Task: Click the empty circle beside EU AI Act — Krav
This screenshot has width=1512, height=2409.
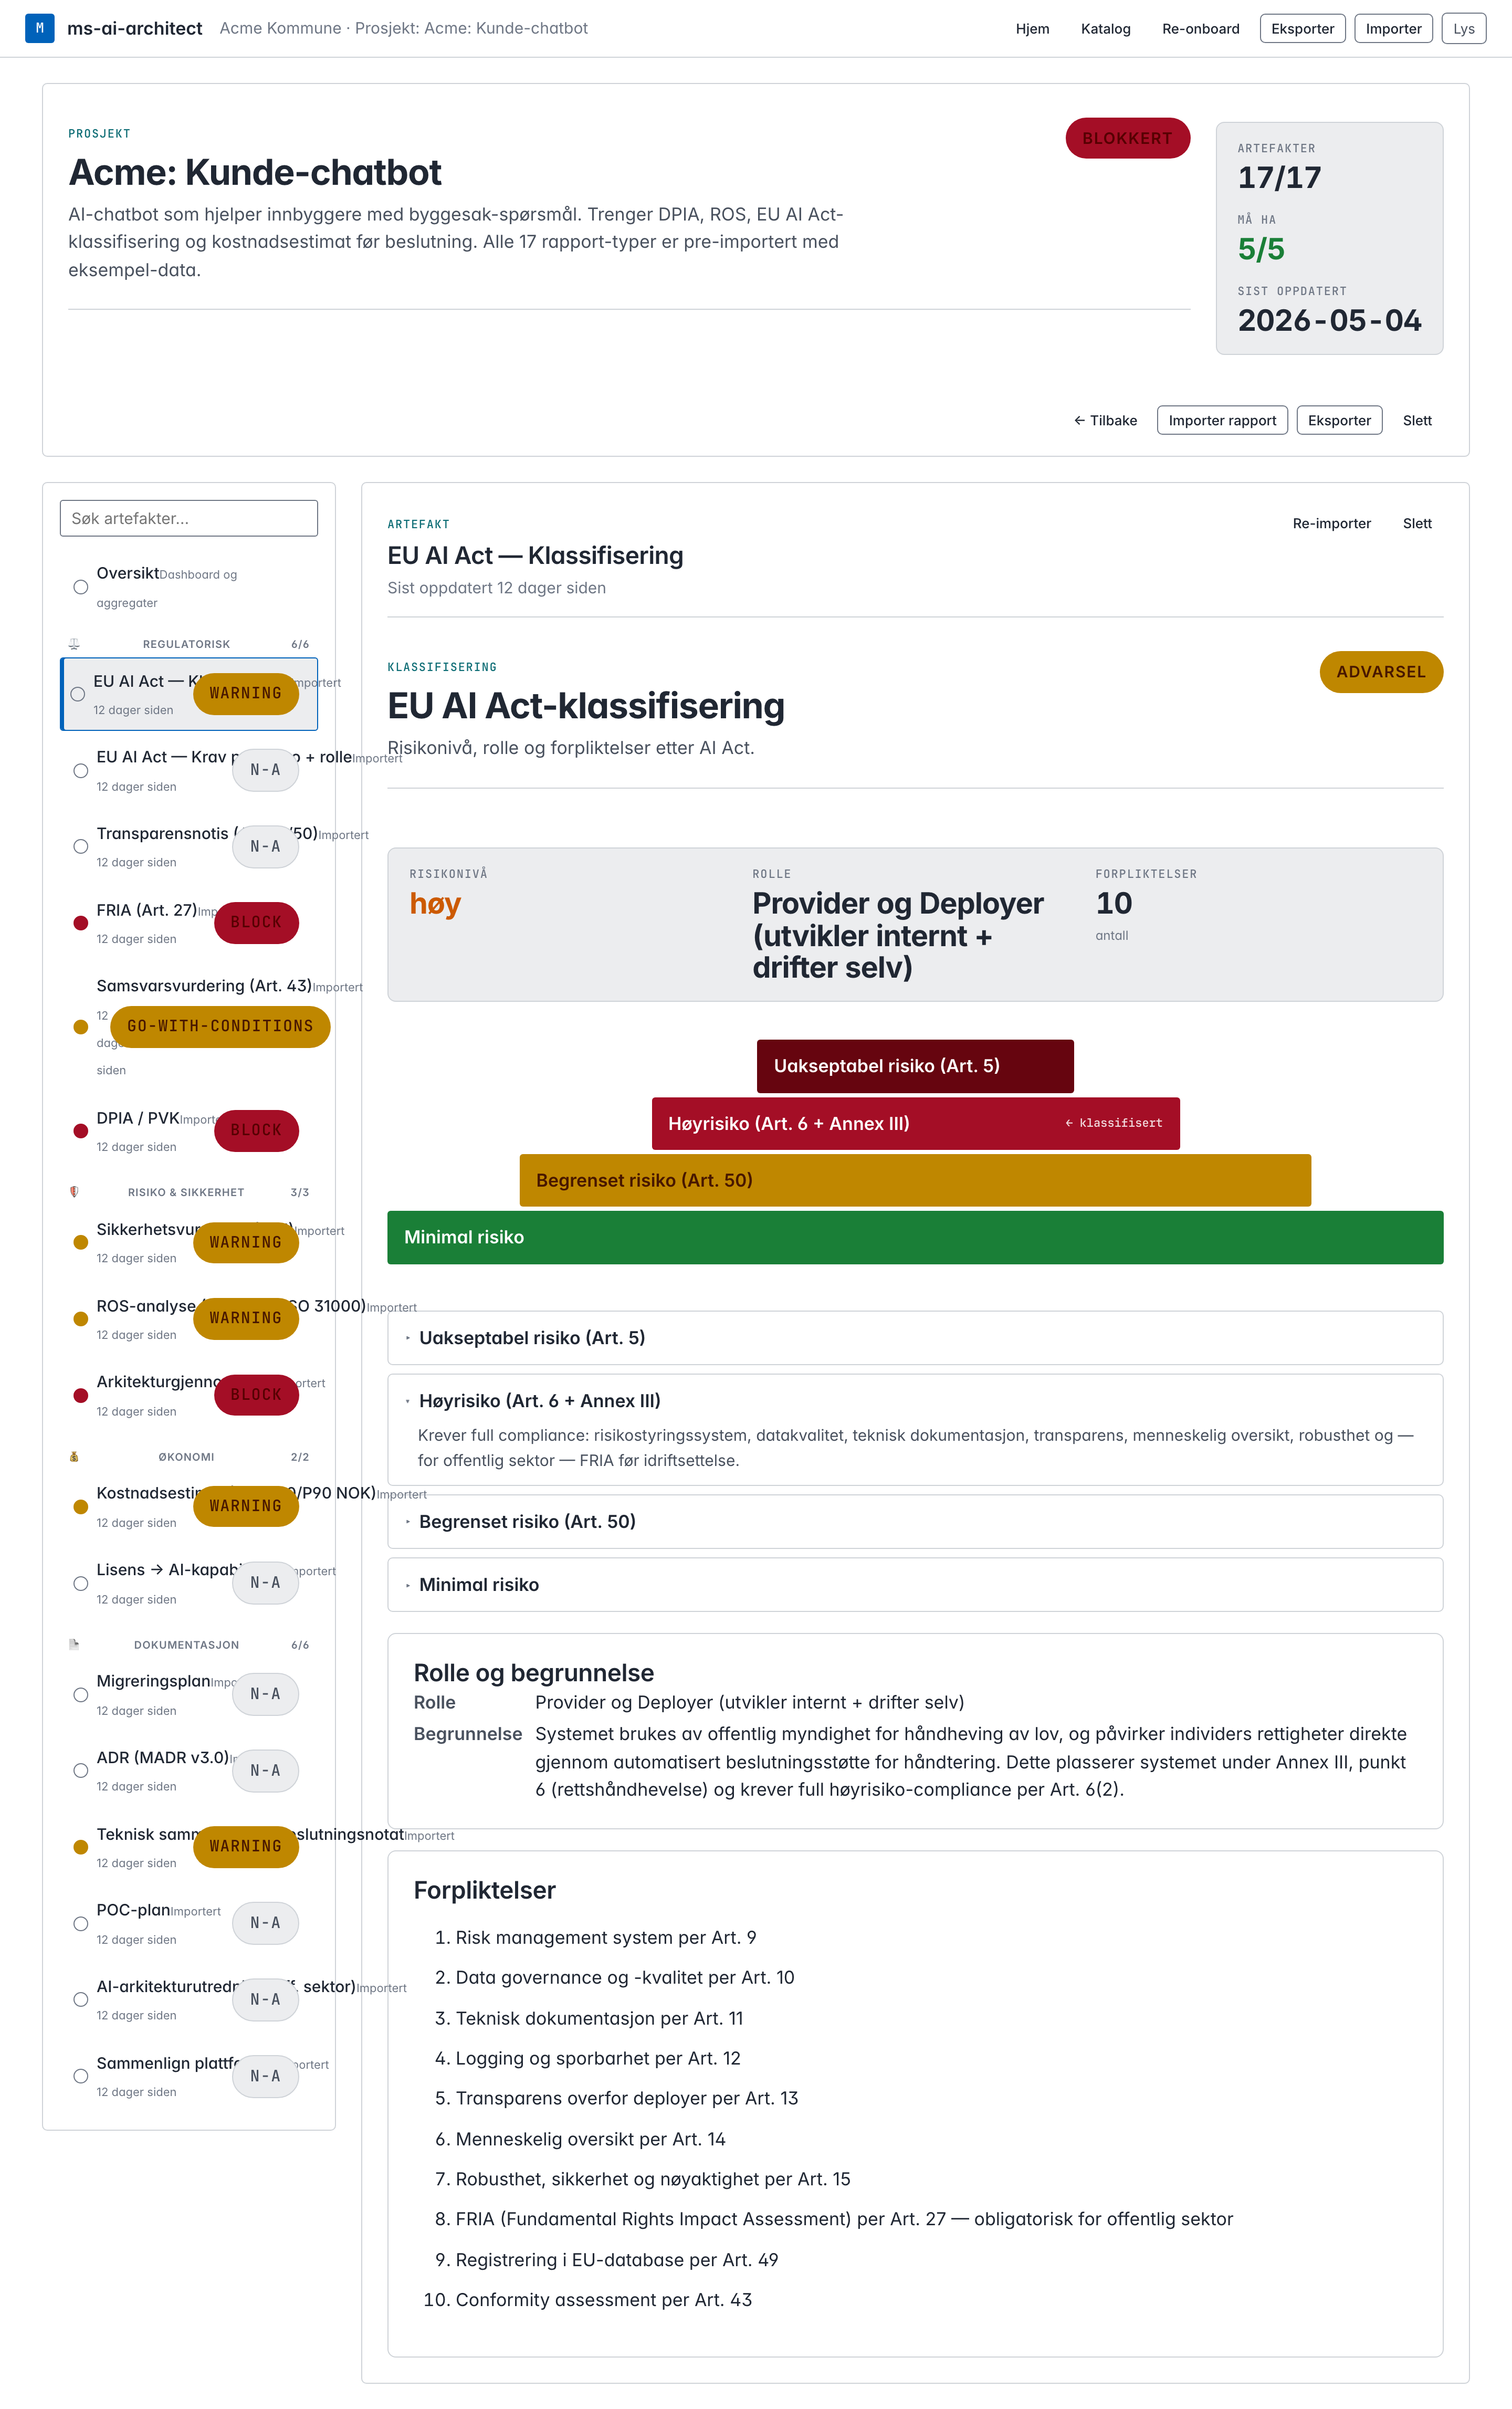Action: point(81,771)
